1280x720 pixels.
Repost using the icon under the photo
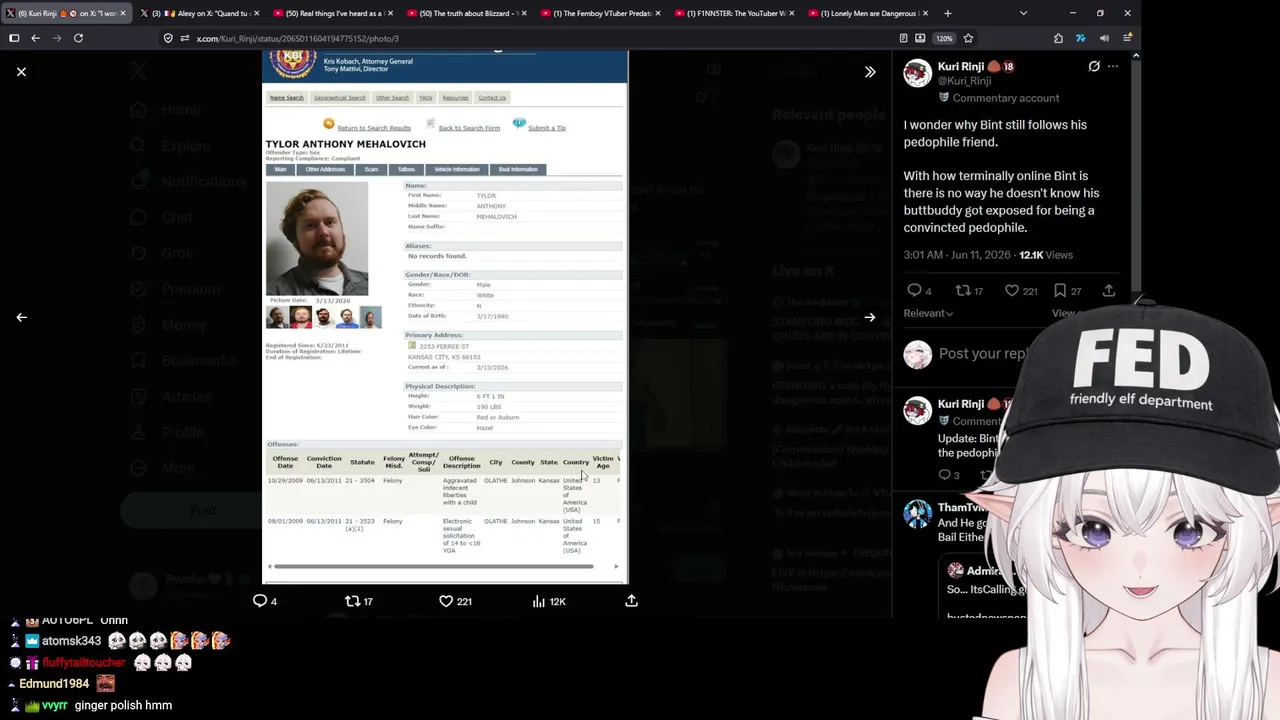click(352, 601)
